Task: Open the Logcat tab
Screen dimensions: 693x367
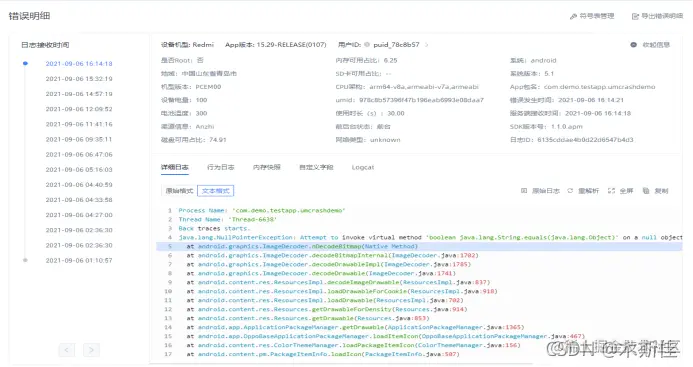Action: 363,167
